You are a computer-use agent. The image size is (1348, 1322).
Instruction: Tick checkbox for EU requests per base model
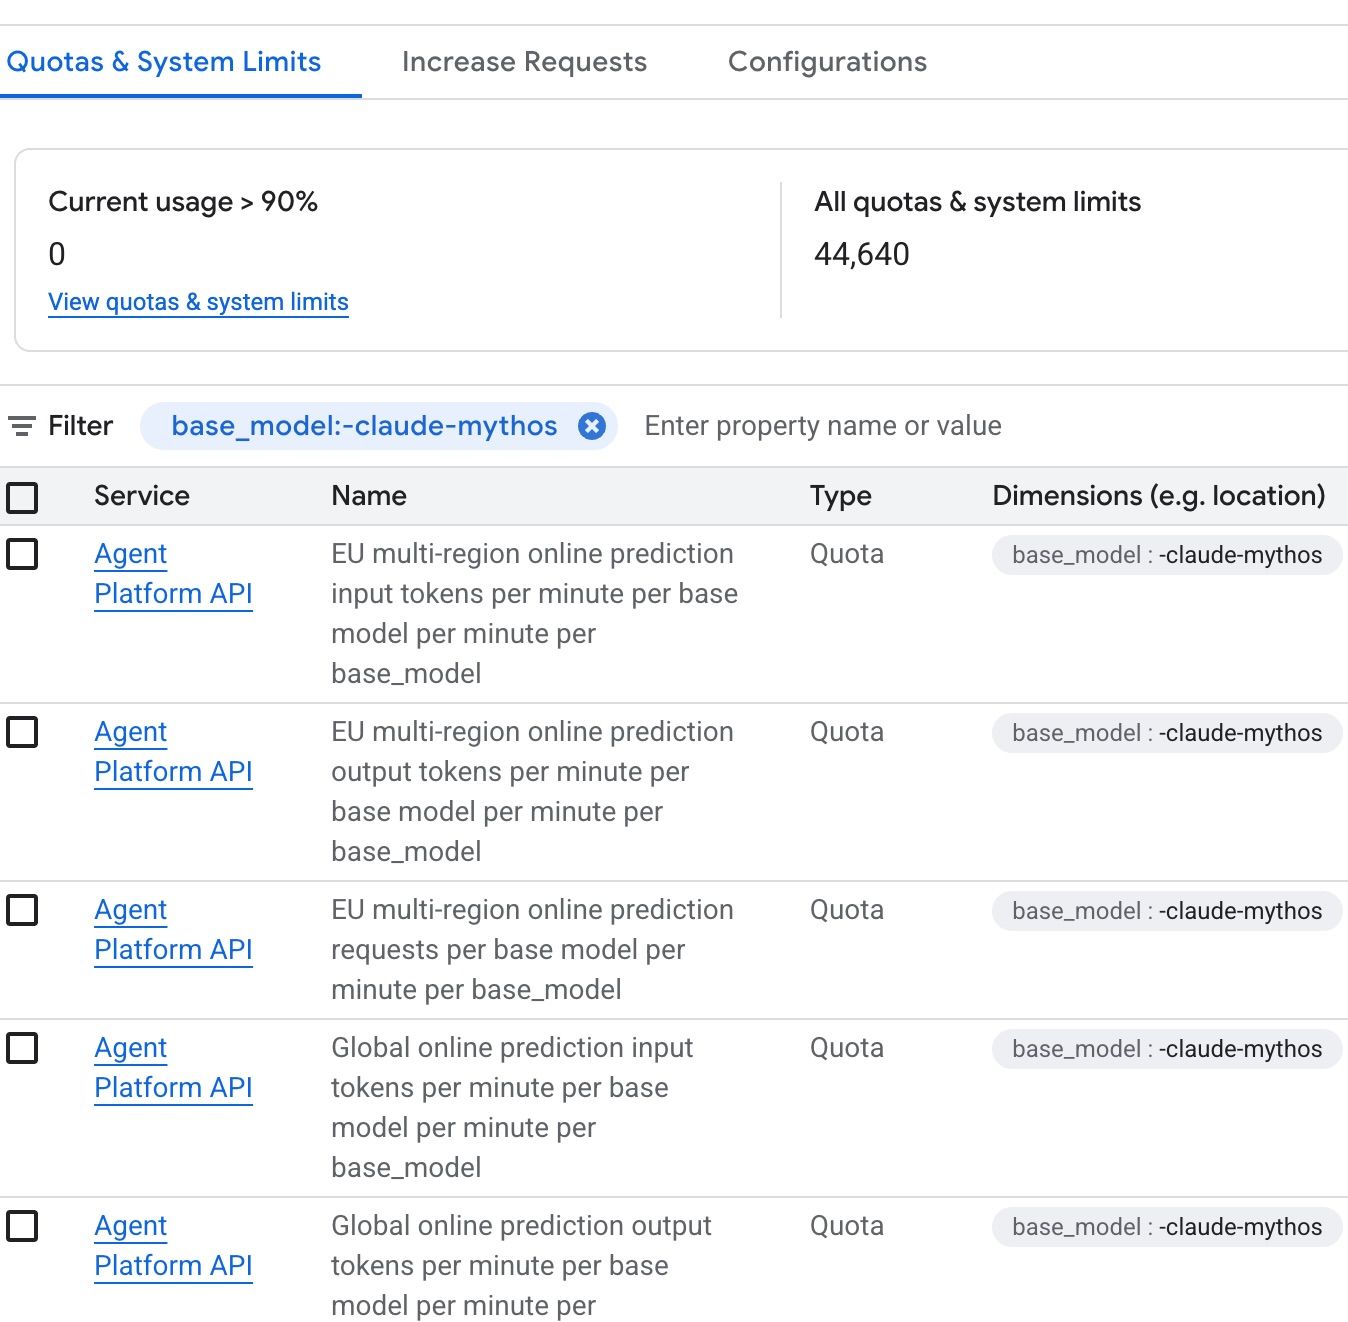click(22, 909)
